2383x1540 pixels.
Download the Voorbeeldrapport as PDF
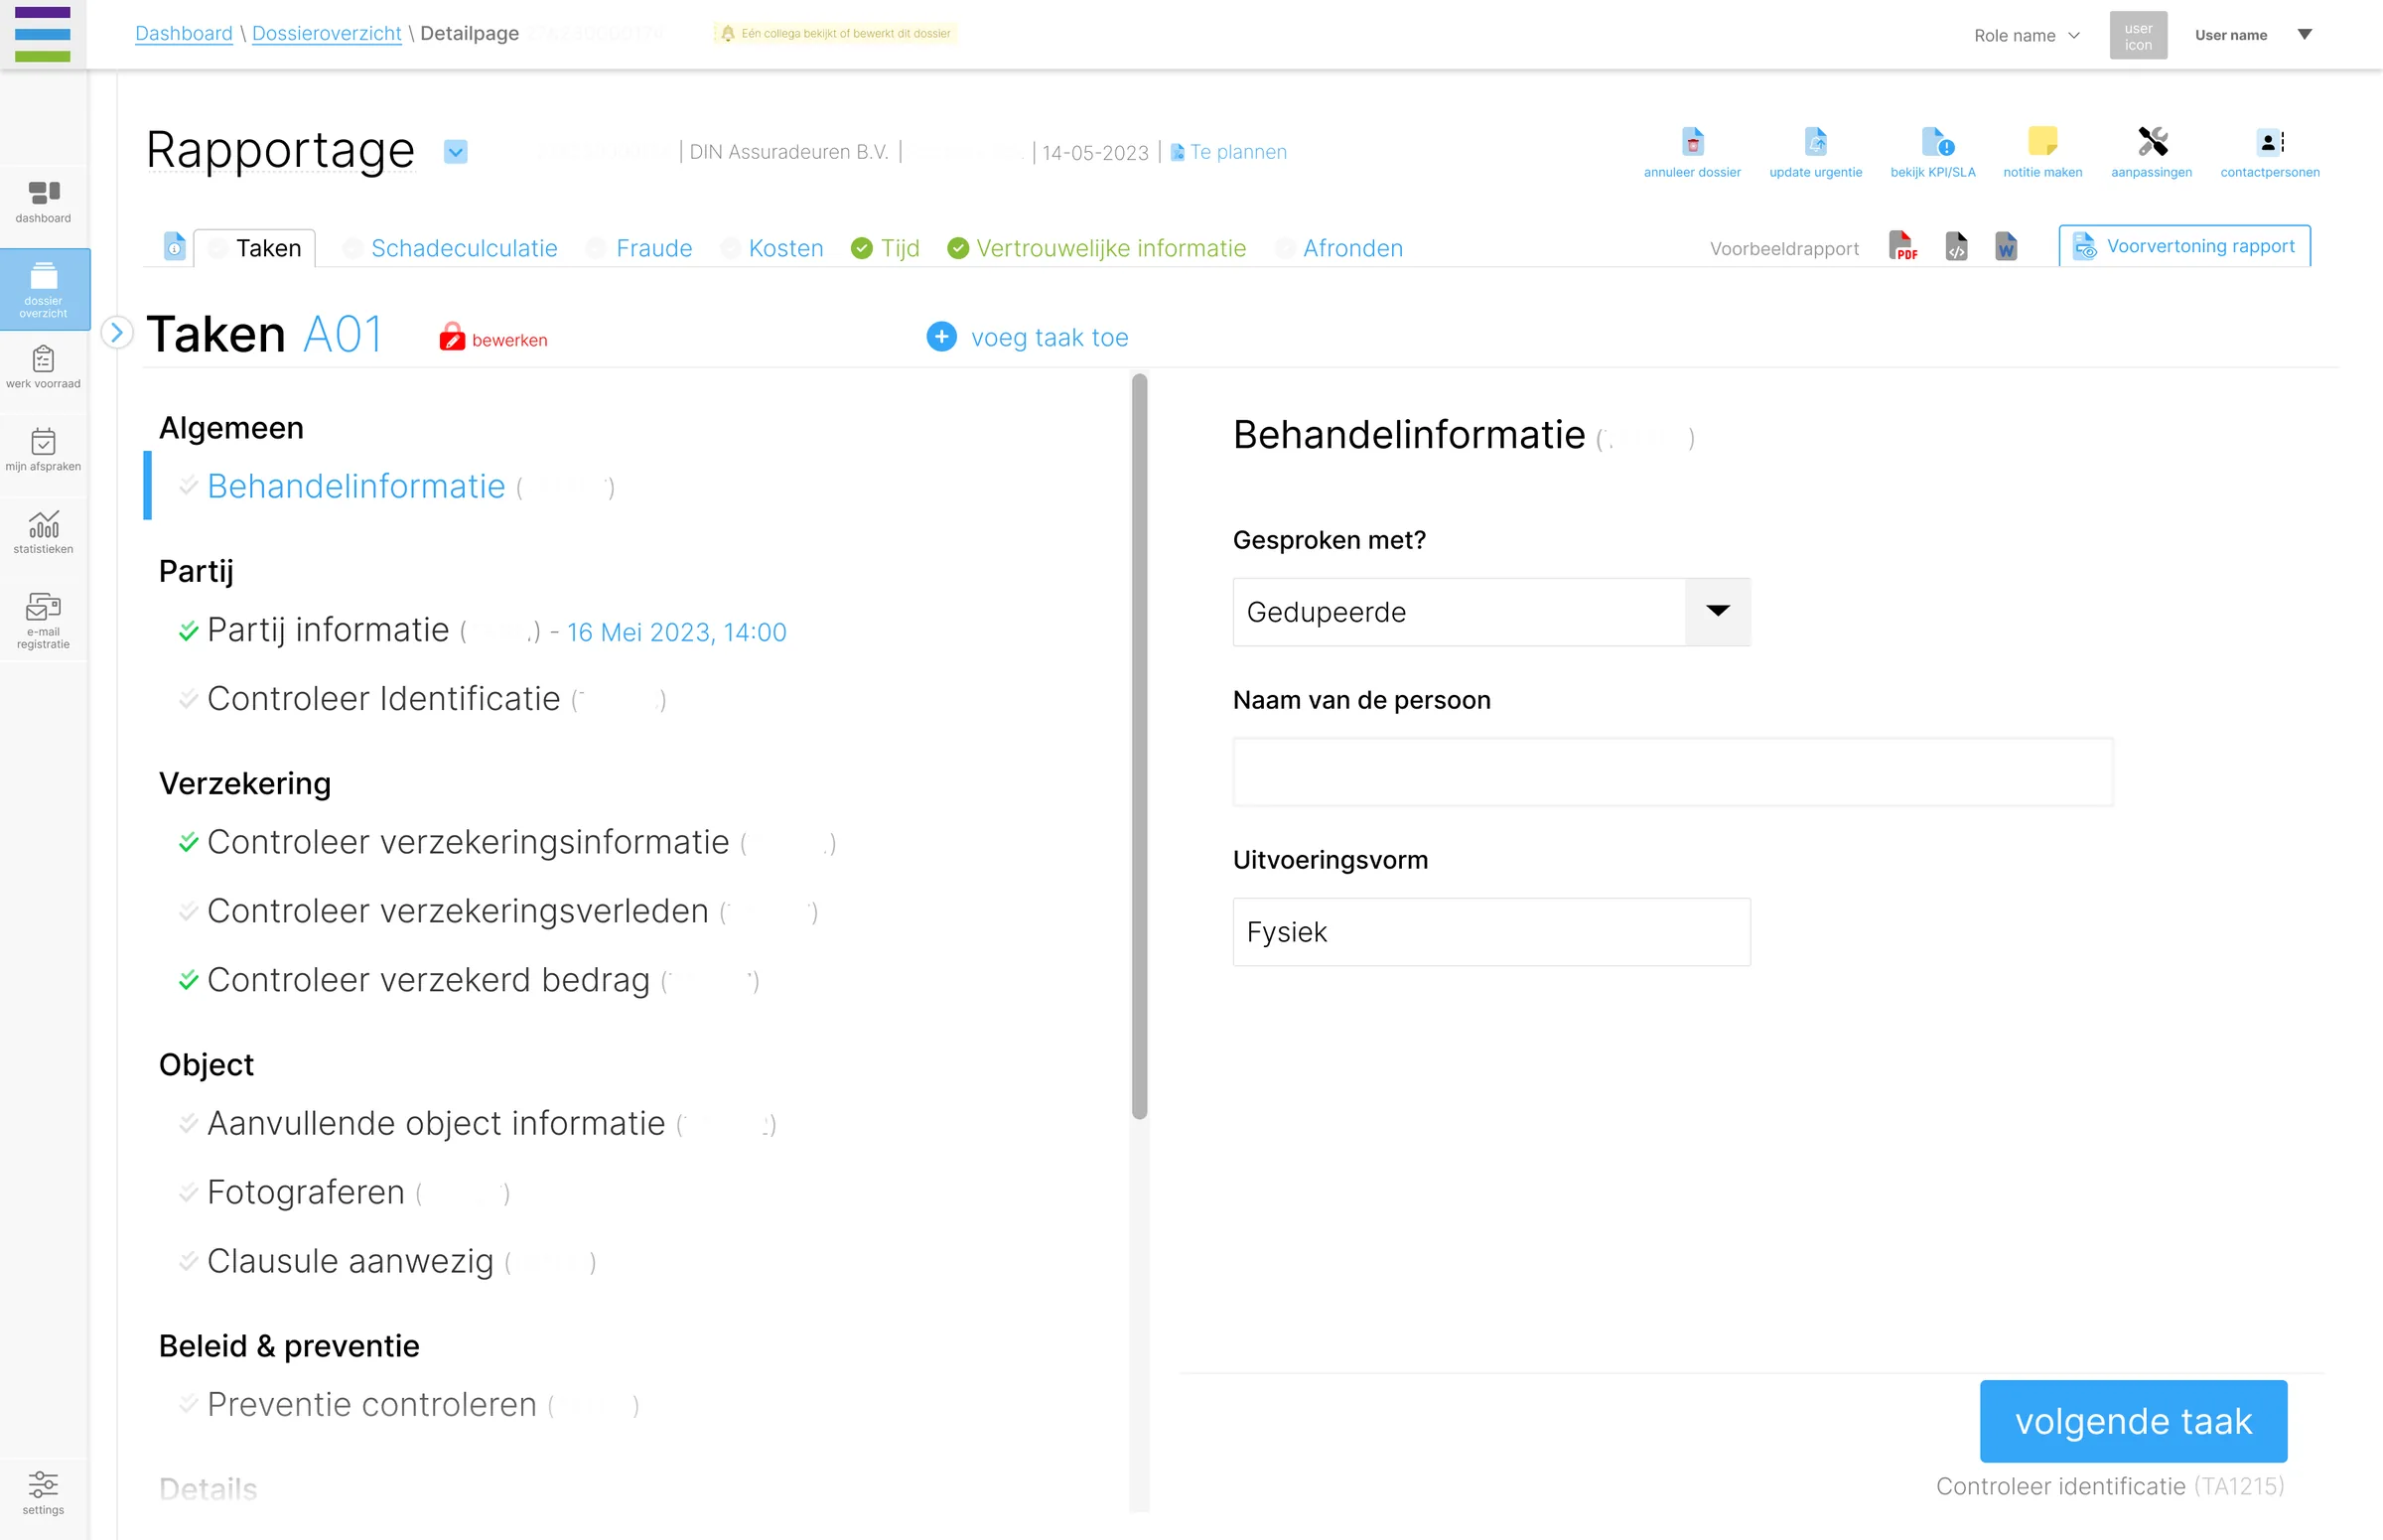pos(1902,246)
